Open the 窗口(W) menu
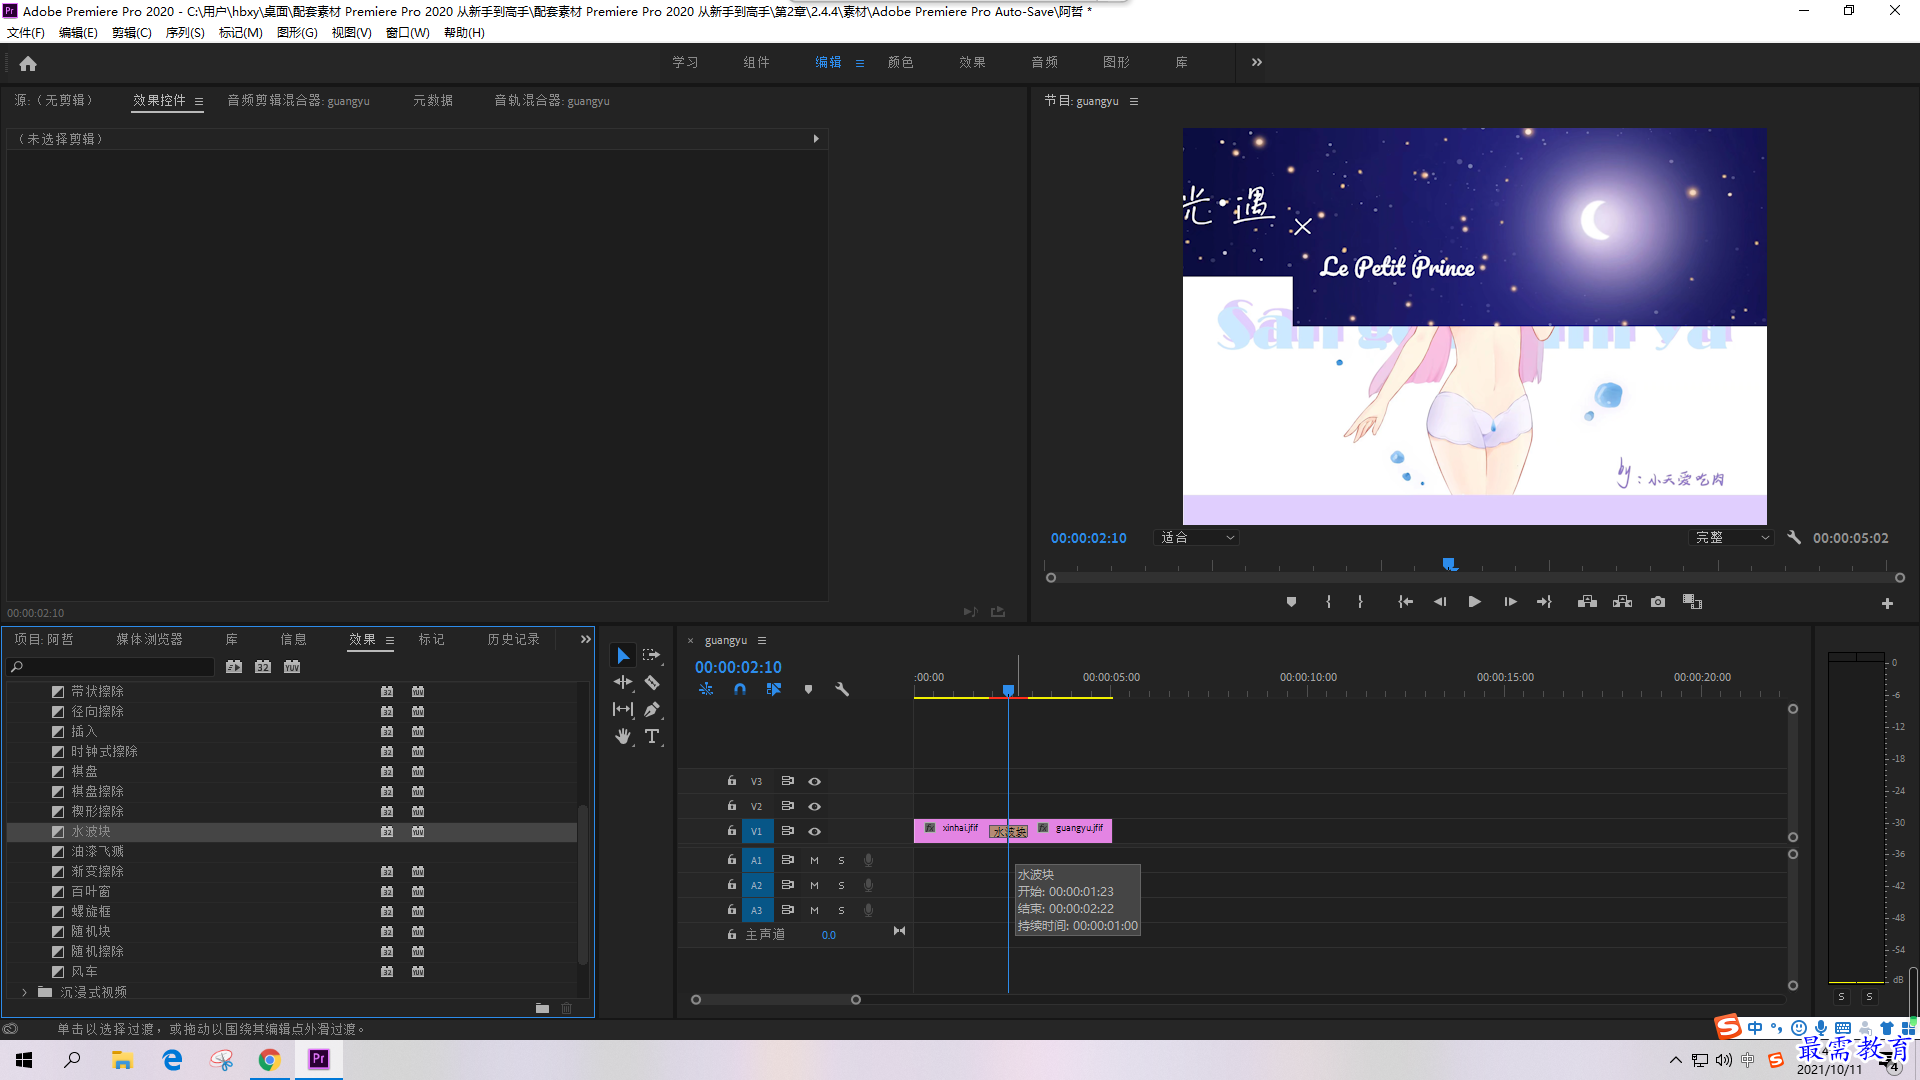The image size is (1920, 1080). [x=408, y=32]
